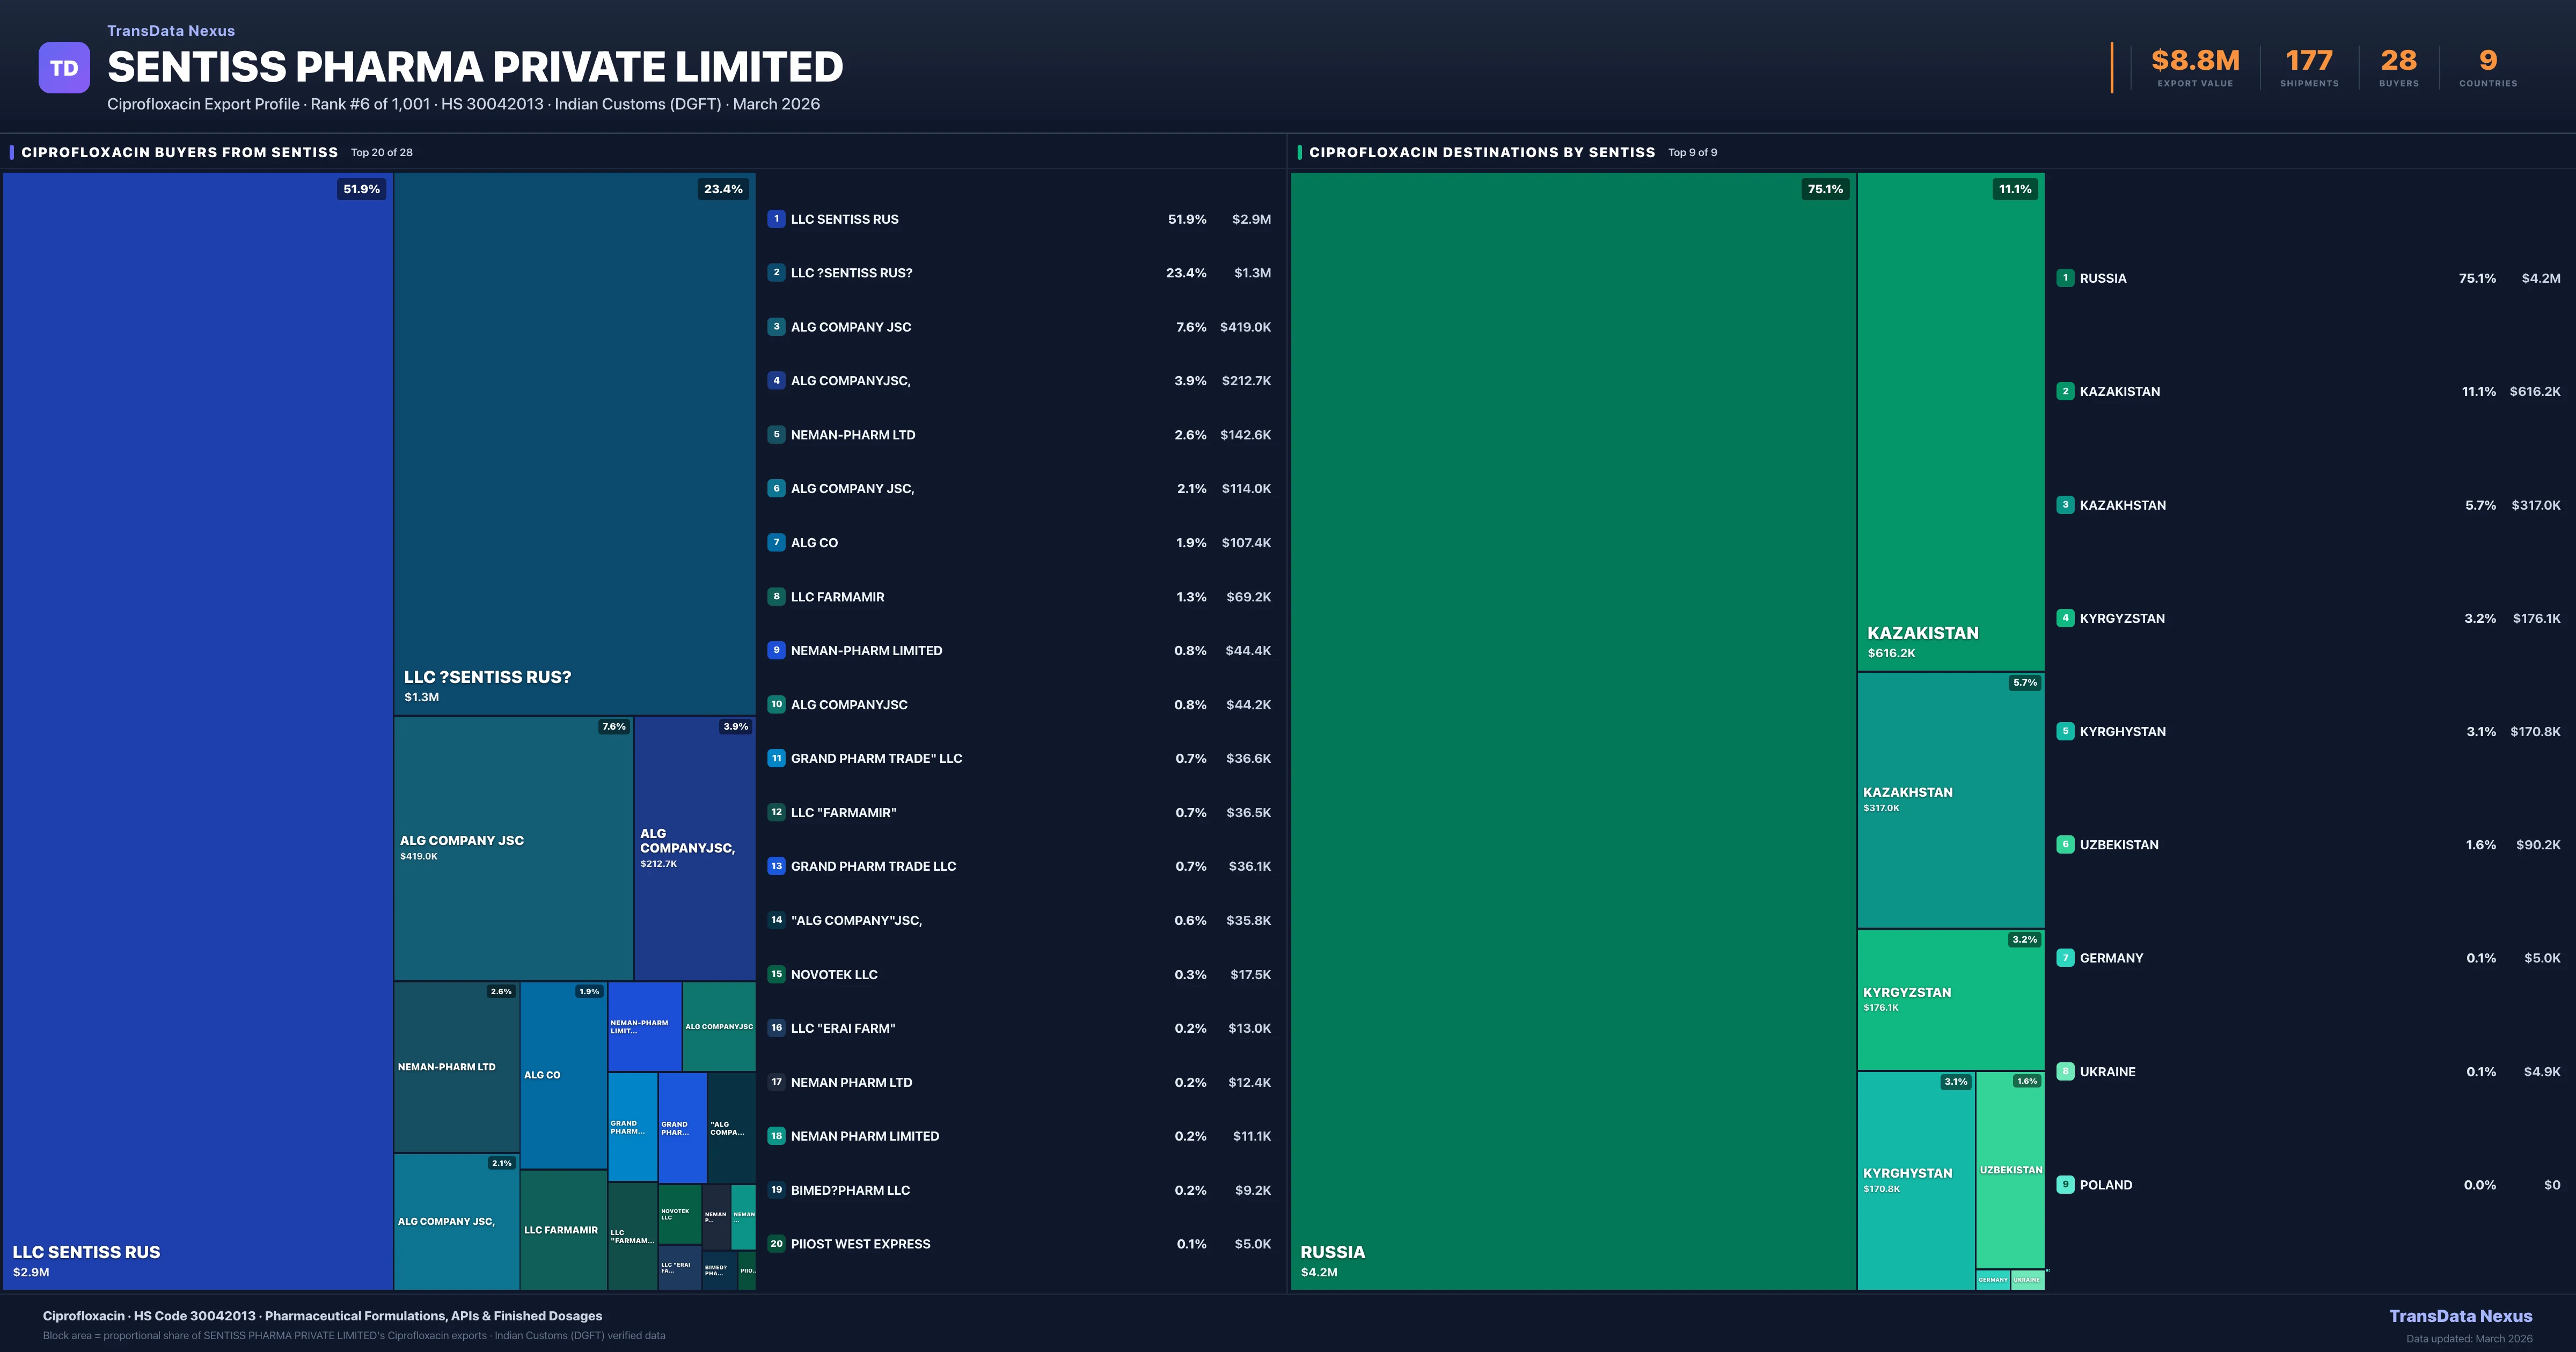This screenshot has width=2576, height=1352.
Task: Click the KYRGYZSTAN destination legend entry
Action: pyautogui.click(x=2122, y=619)
